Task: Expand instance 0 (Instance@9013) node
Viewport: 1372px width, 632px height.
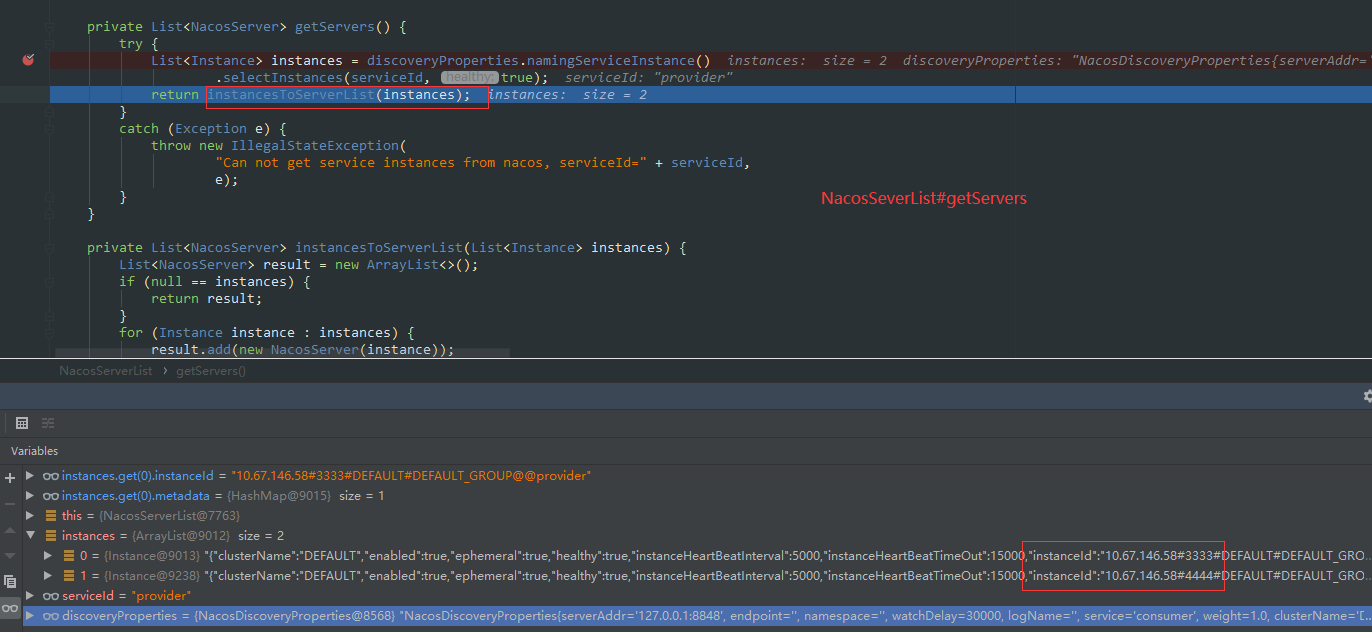Action: coord(48,555)
